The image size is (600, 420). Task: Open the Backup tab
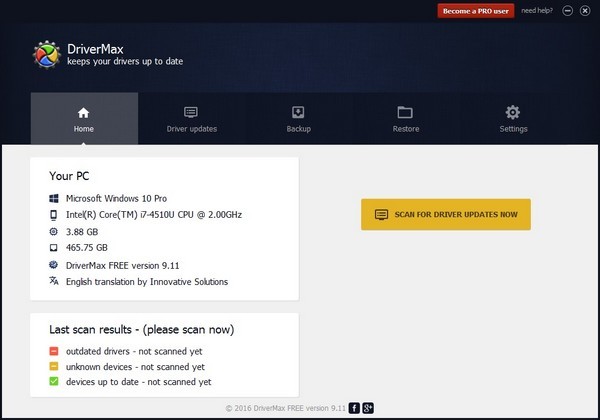point(298,118)
